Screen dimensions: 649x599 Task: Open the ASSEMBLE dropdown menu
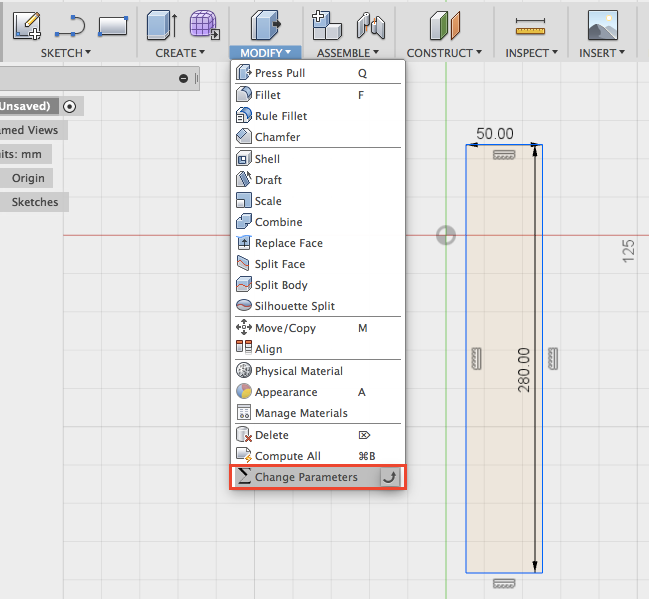pyautogui.click(x=348, y=53)
